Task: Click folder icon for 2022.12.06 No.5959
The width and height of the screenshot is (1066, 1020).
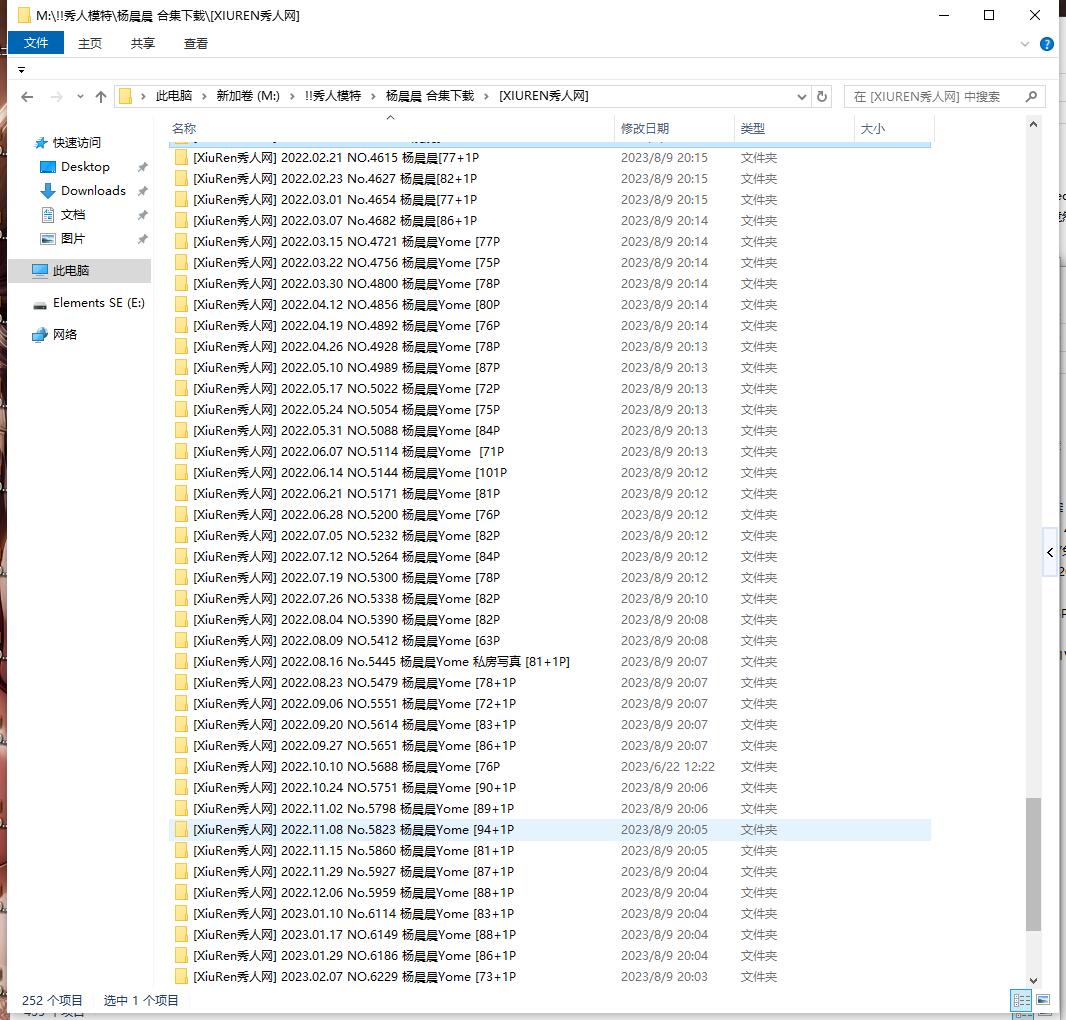Action: click(x=181, y=893)
